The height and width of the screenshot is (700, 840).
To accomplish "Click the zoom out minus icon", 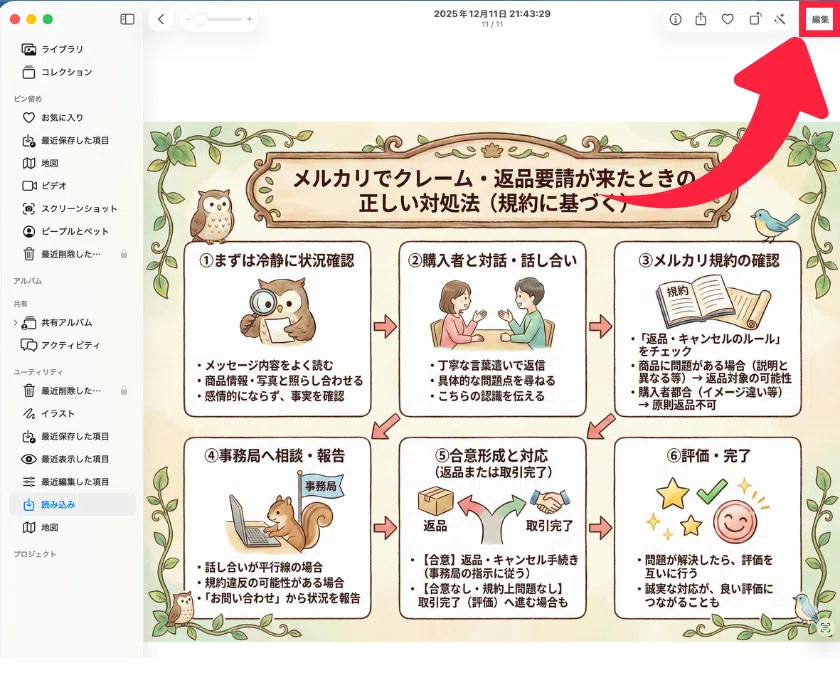I will [x=188, y=19].
